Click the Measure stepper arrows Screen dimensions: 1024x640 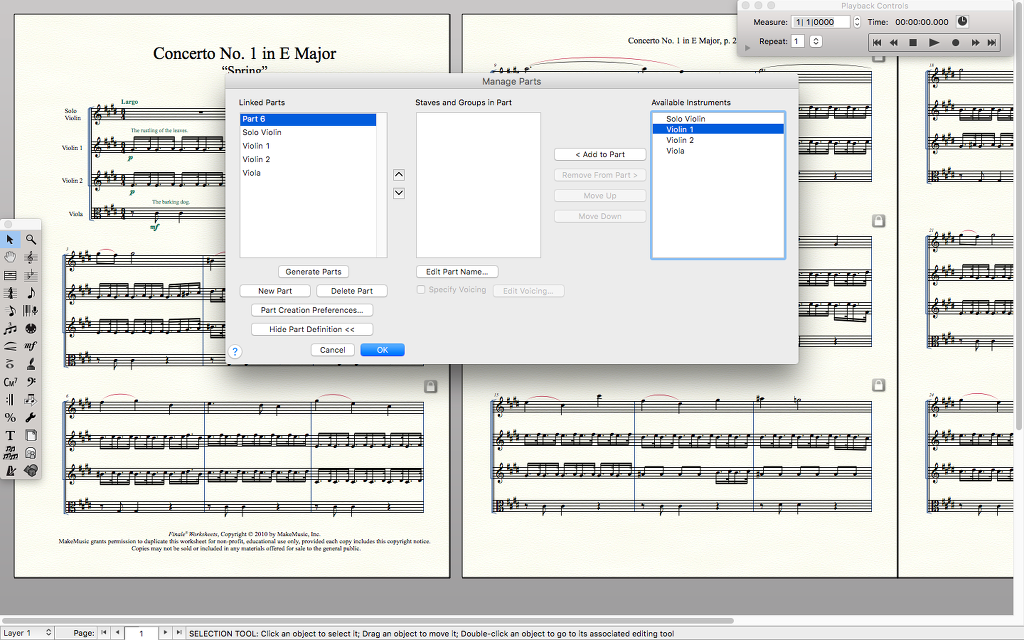[857, 22]
